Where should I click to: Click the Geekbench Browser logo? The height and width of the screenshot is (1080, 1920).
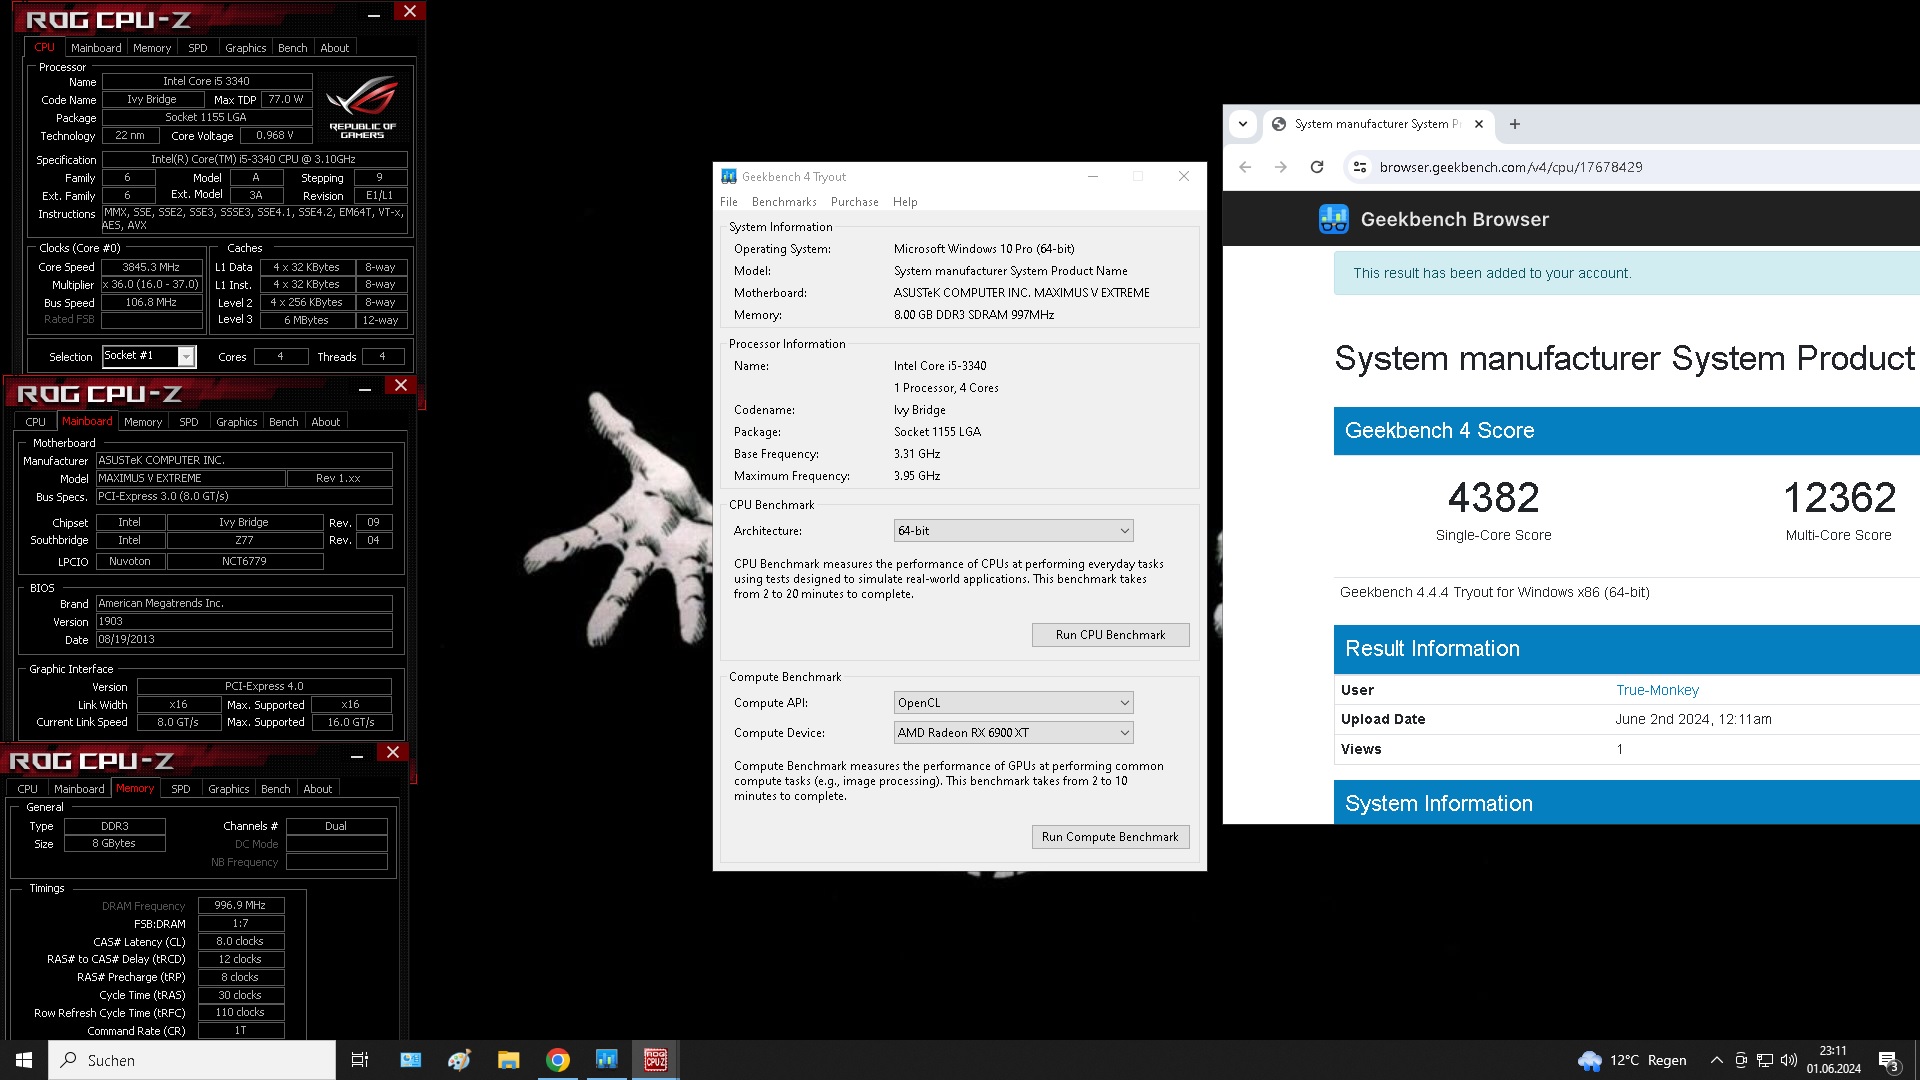pyautogui.click(x=1334, y=219)
